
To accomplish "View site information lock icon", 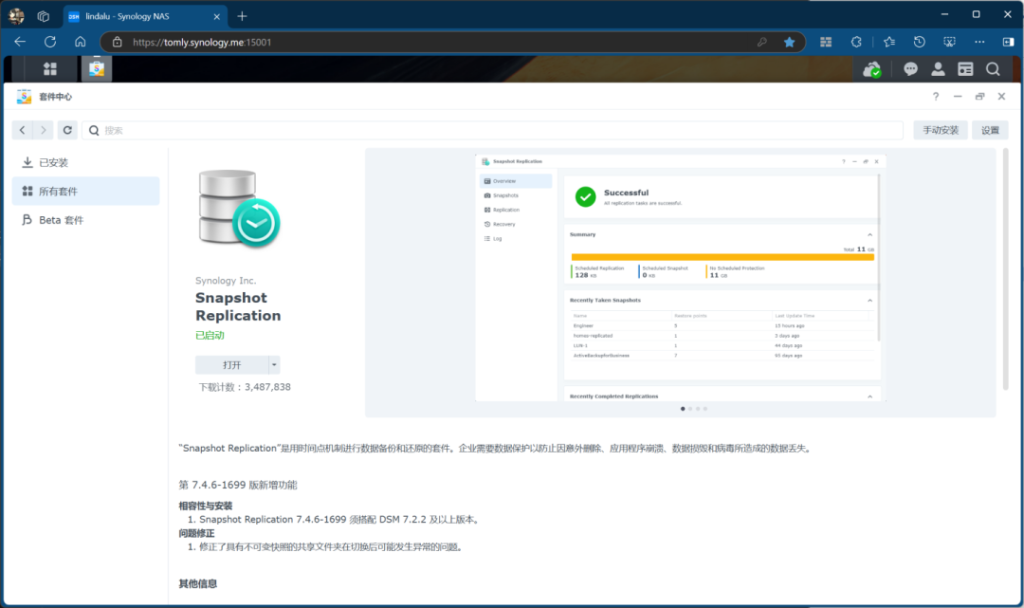I will tap(118, 42).
